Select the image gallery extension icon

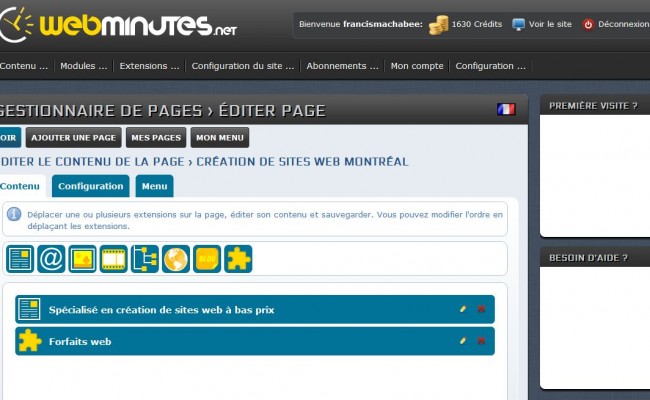click(82, 259)
